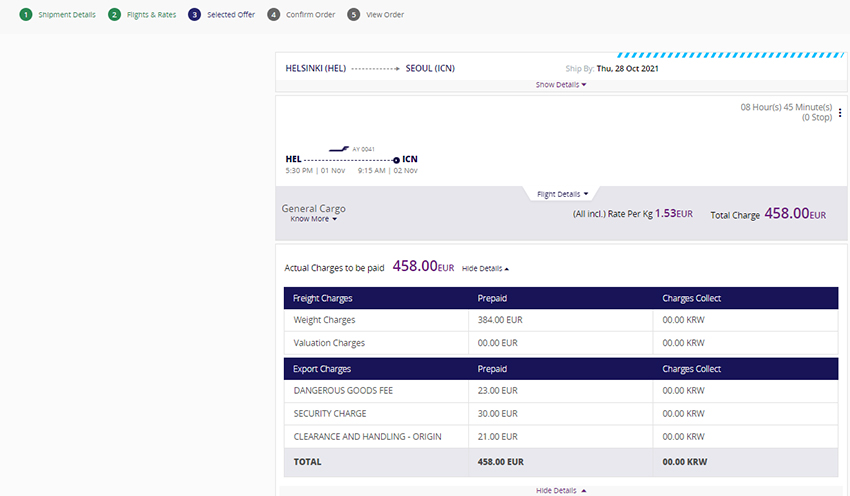This screenshot has height=496, width=850.
Task: Expand the Flight Details dropdown
Action: click(562, 194)
